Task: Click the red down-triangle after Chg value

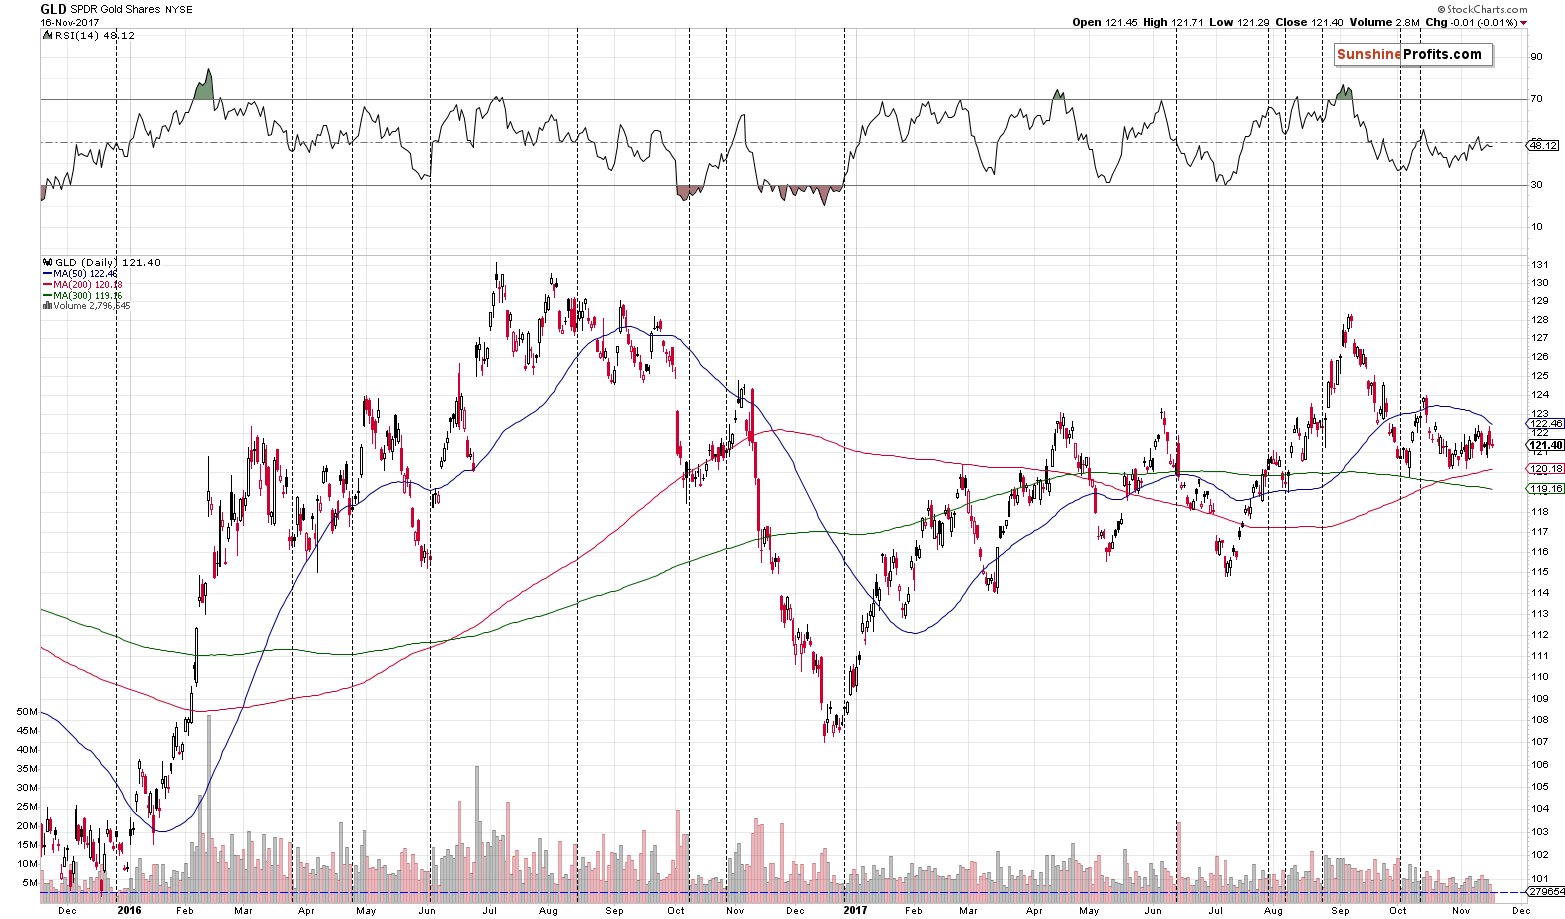Action: point(1524,22)
